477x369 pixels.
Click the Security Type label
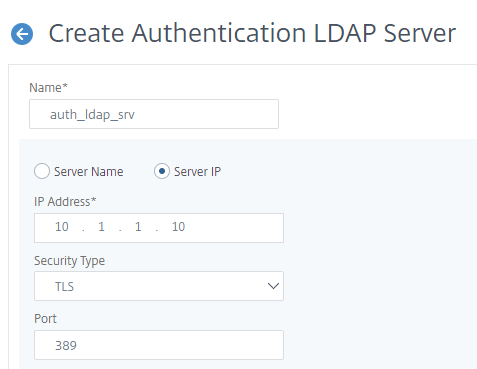(x=69, y=261)
